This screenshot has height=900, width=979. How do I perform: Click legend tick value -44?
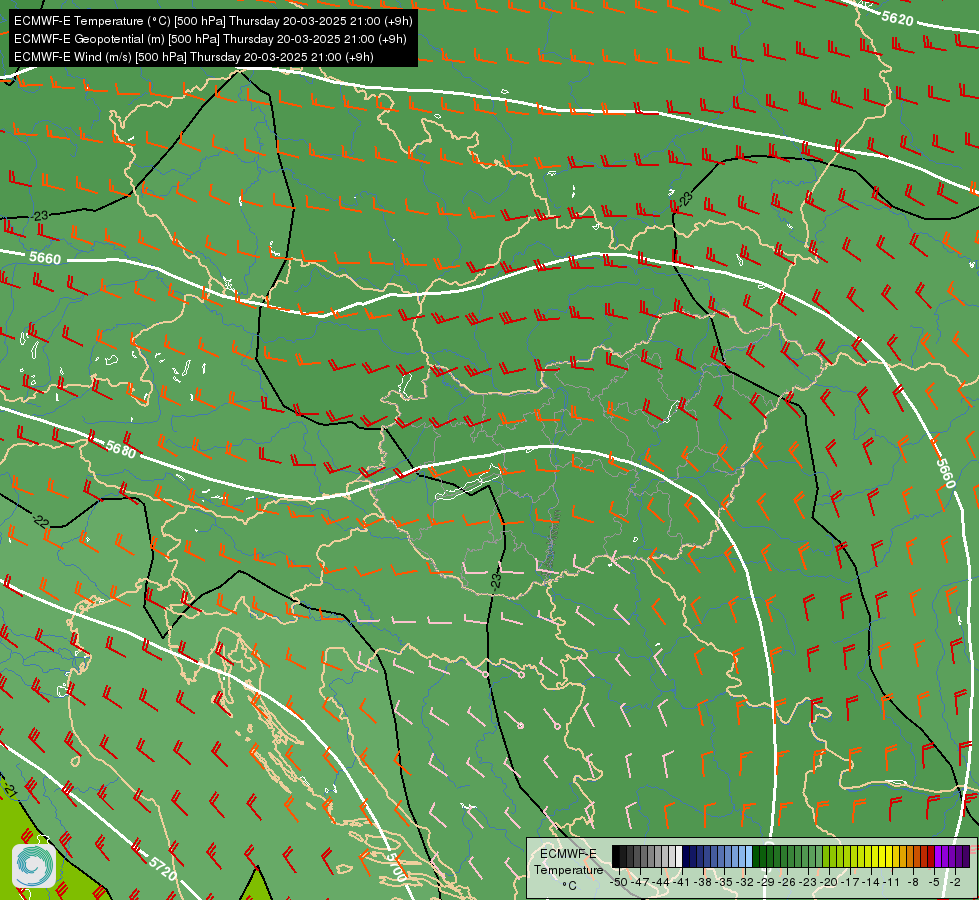(661, 882)
